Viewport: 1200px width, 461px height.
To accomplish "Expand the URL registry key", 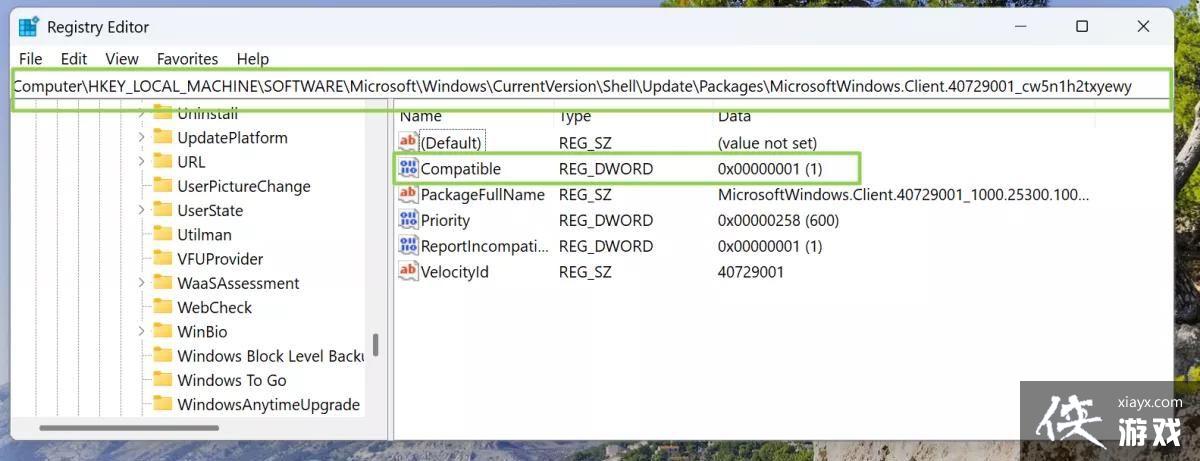I will pos(141,161).
